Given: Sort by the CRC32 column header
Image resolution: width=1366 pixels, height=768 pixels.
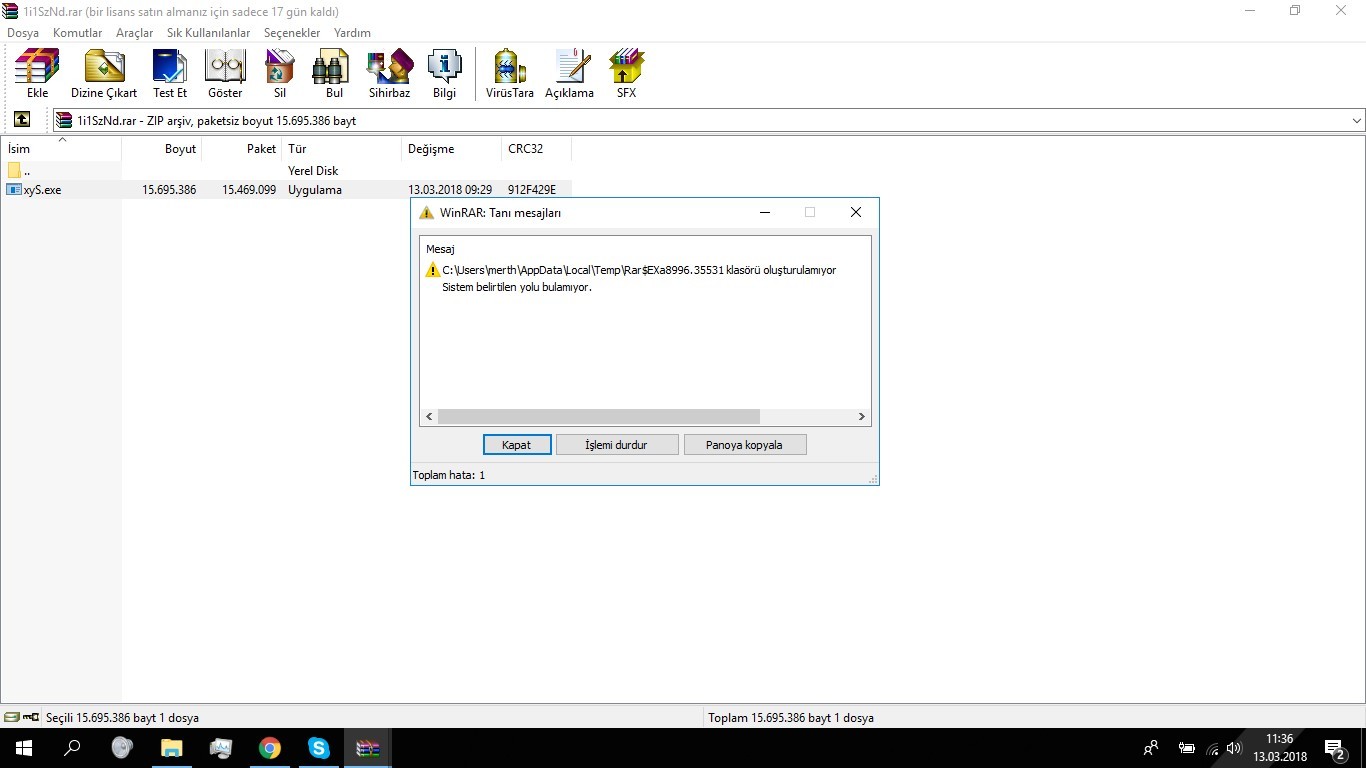Looking at the screenshot, I should [x=537, y=149].
